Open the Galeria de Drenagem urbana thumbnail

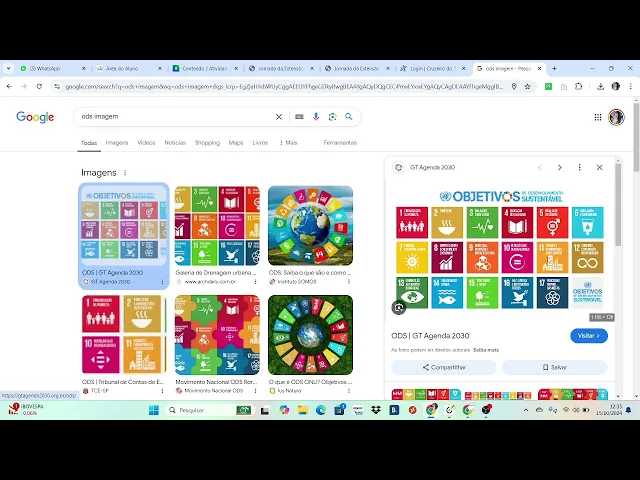point(217,225)
